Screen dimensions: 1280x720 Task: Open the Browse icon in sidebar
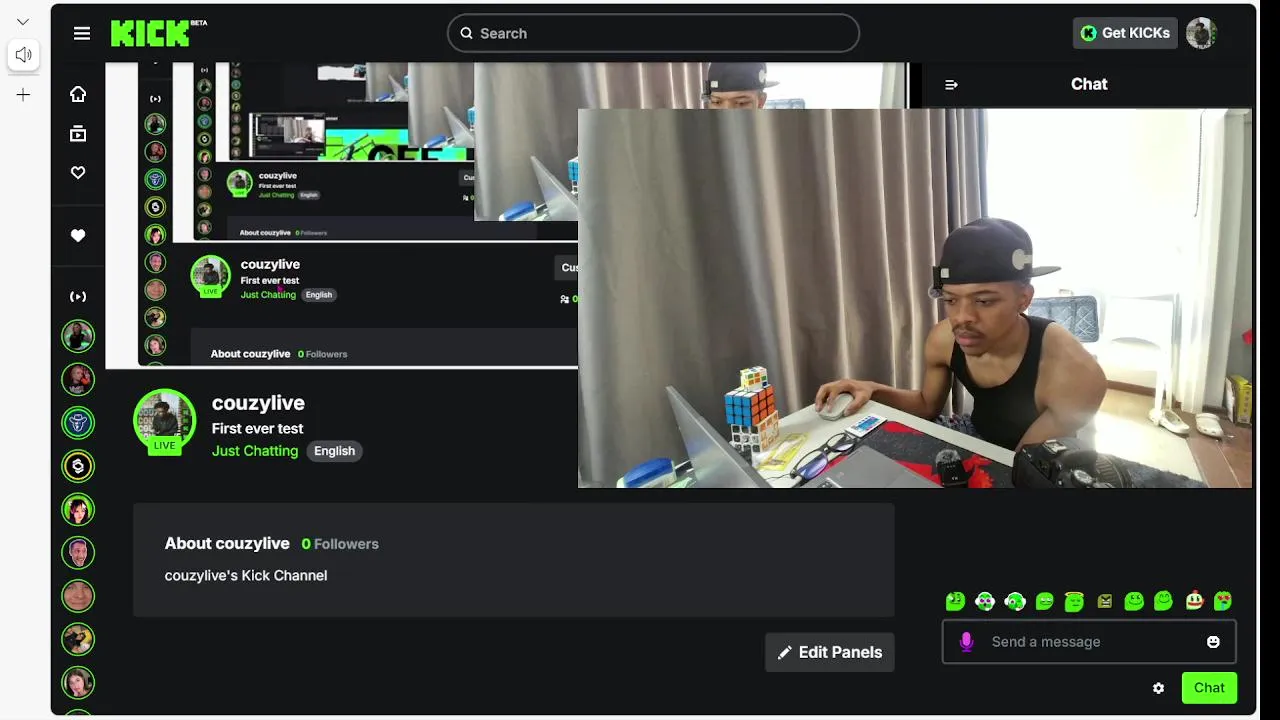pos(78,133)
